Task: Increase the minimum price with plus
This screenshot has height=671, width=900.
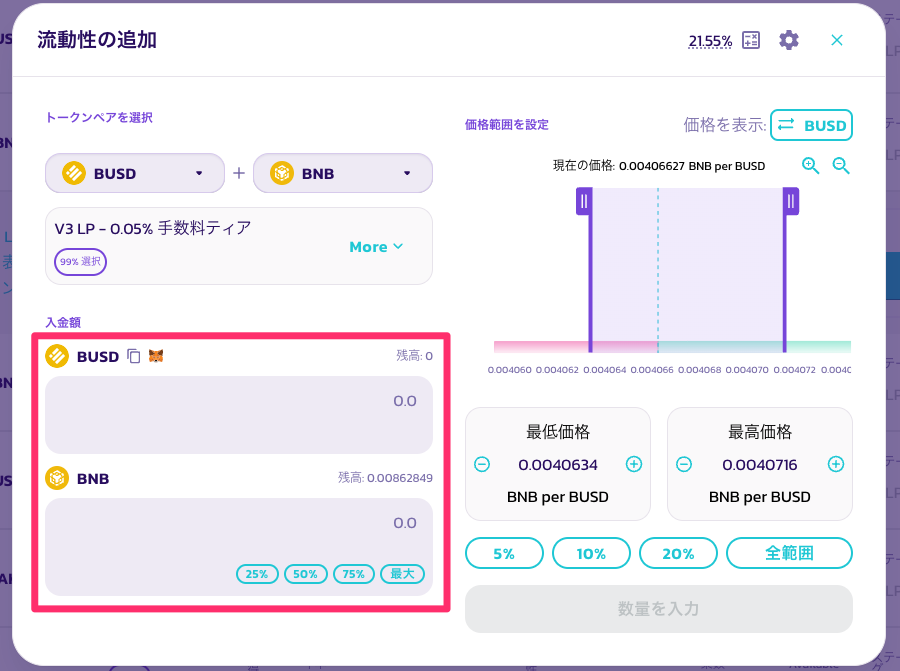Action: [x=634, y=464]
